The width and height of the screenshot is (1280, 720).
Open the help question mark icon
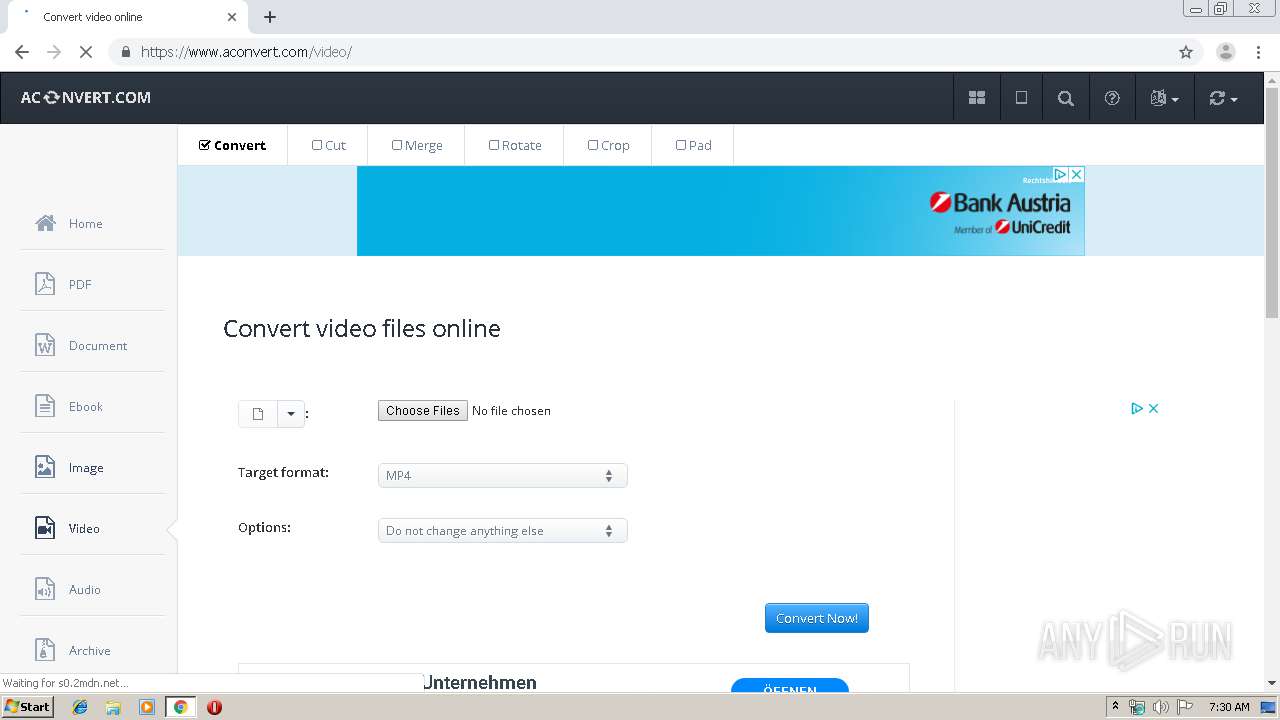click(1112, 98)
